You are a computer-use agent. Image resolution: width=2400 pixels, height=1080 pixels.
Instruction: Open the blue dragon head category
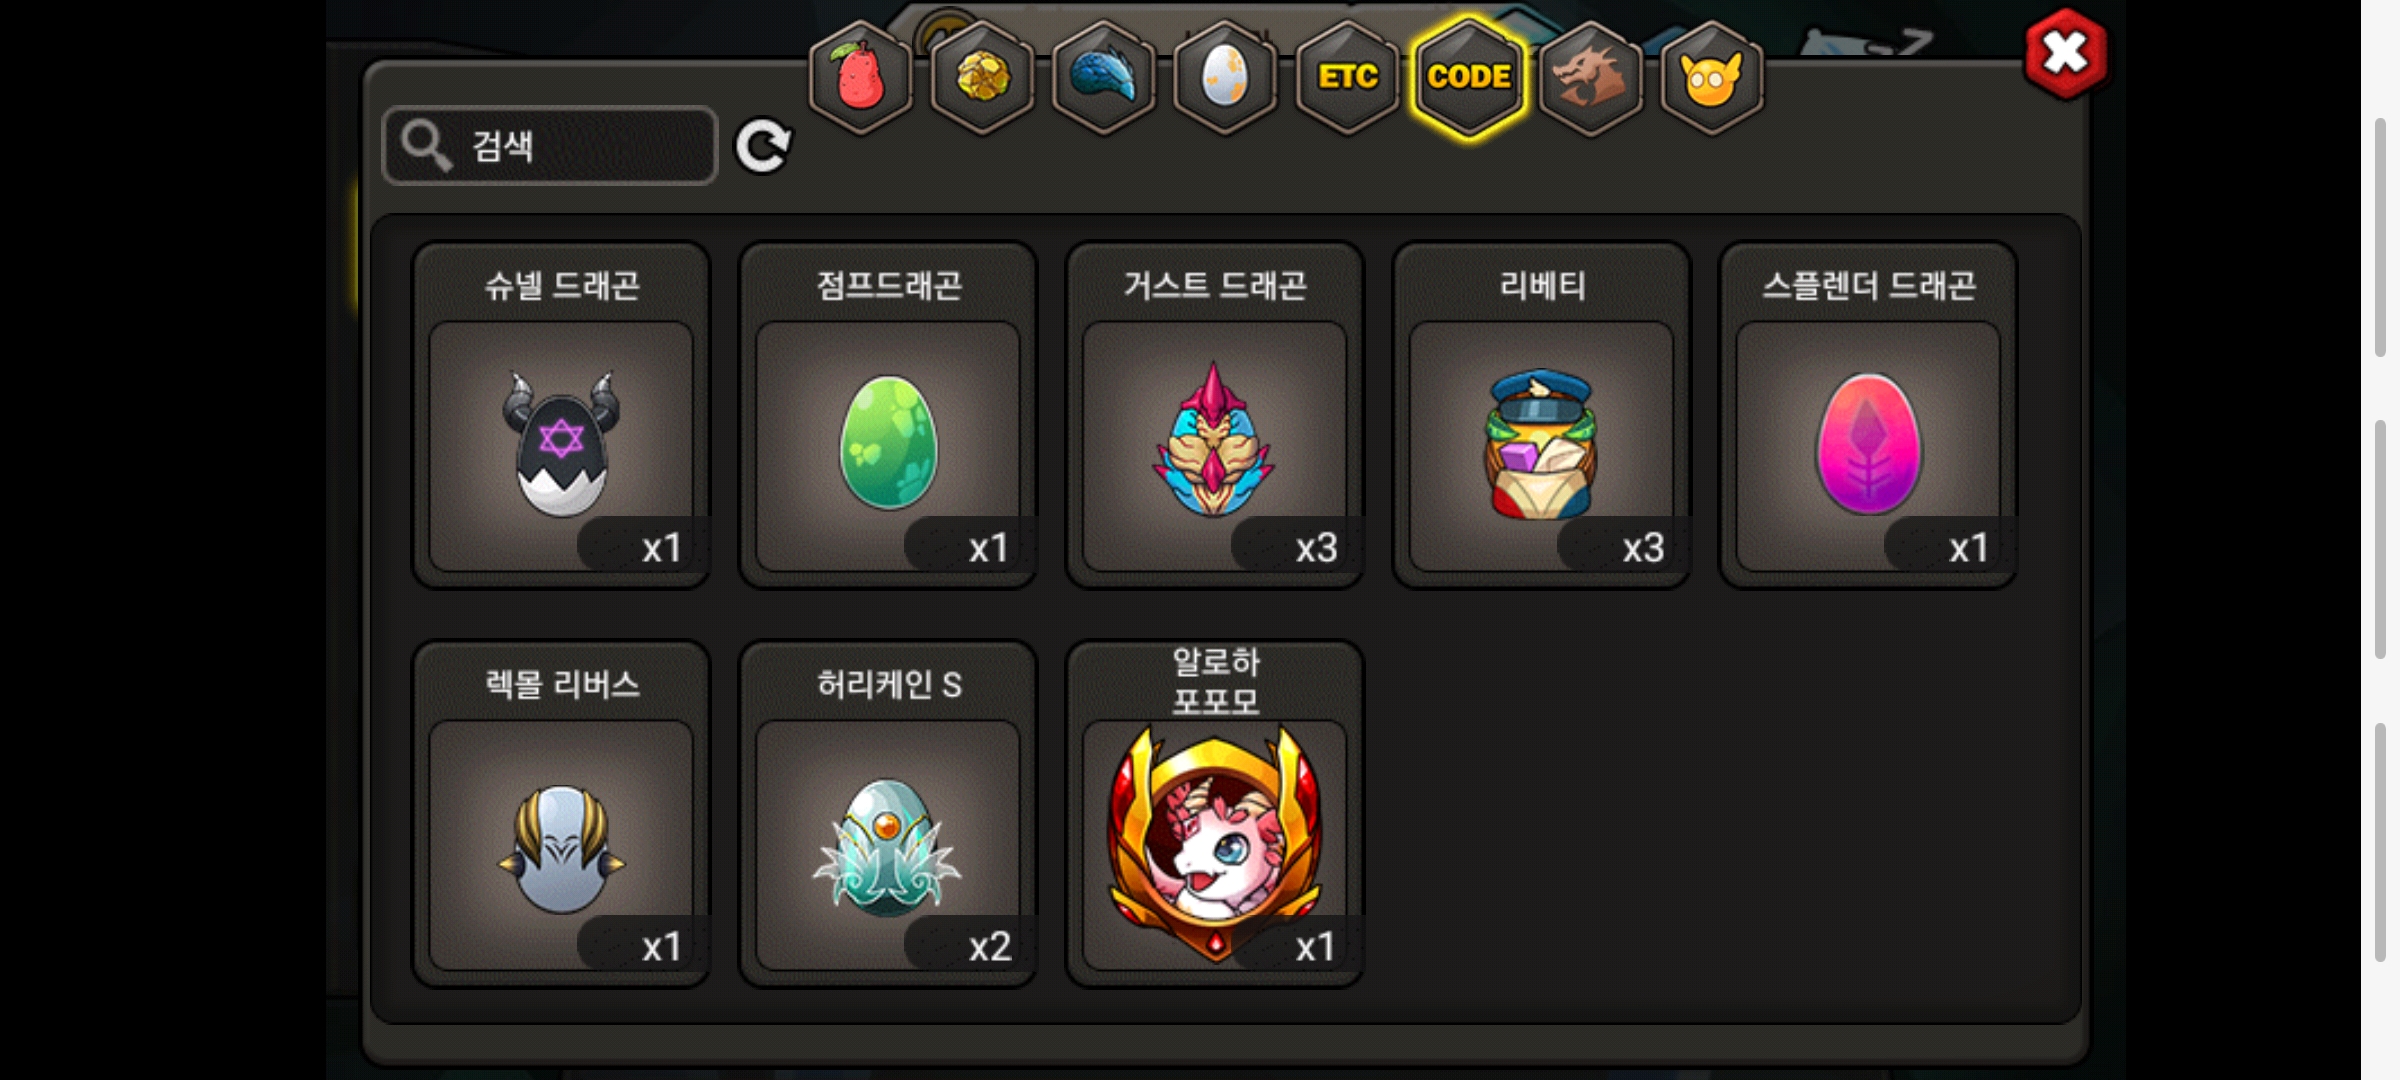[1104, 78]
